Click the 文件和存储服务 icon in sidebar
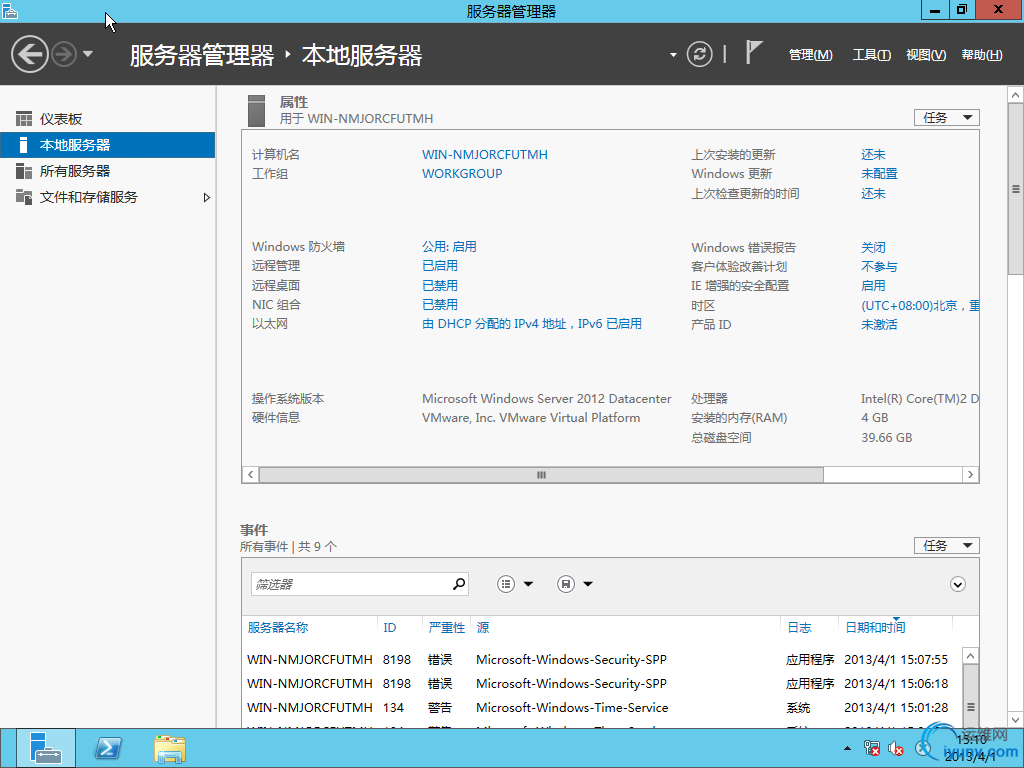The width and height of the screenshot is (1024, 768). pyautogui.click(x=24, y=197)
